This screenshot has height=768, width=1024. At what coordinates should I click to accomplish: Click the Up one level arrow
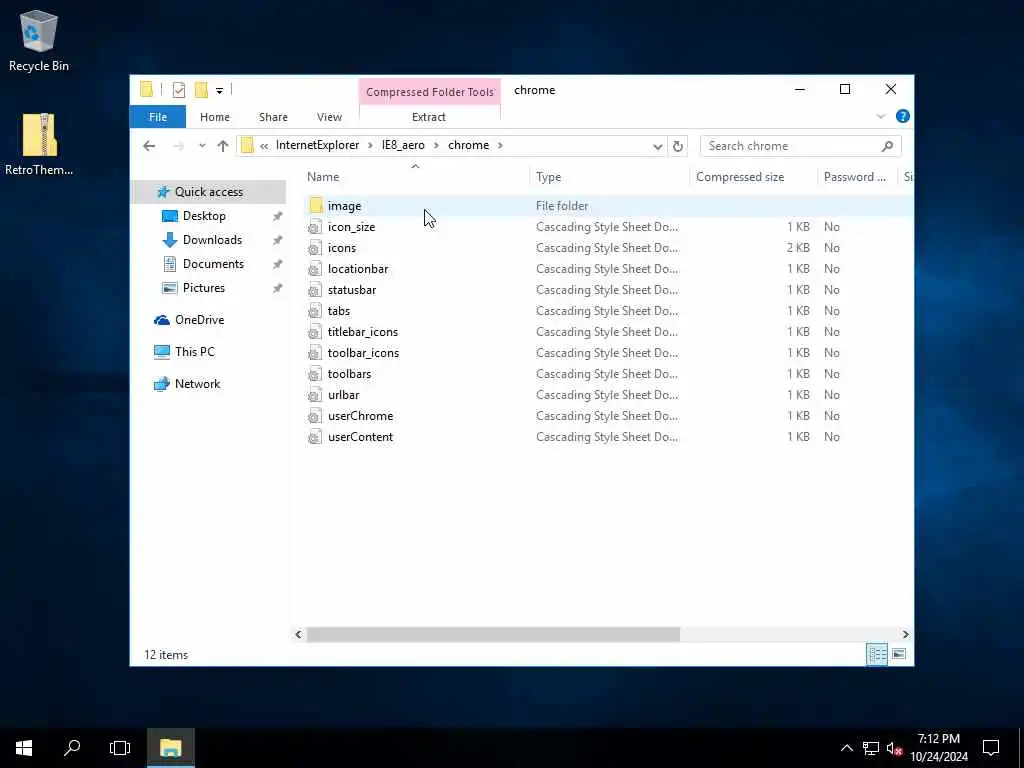[x=223, y=146]
